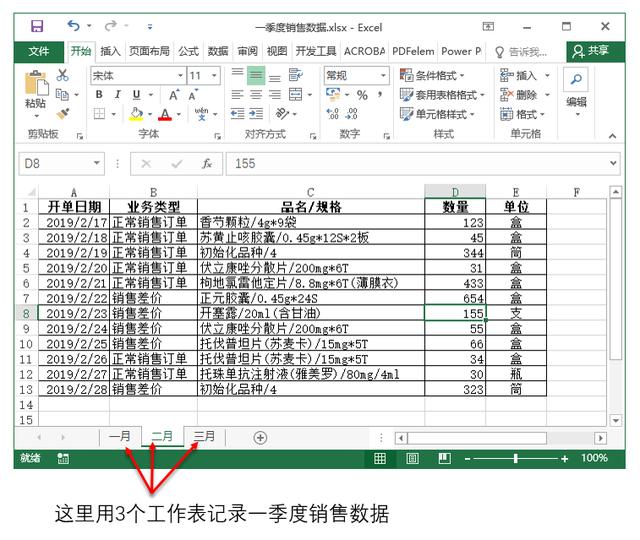Expand the formula bar

click(x=613, y=163)
